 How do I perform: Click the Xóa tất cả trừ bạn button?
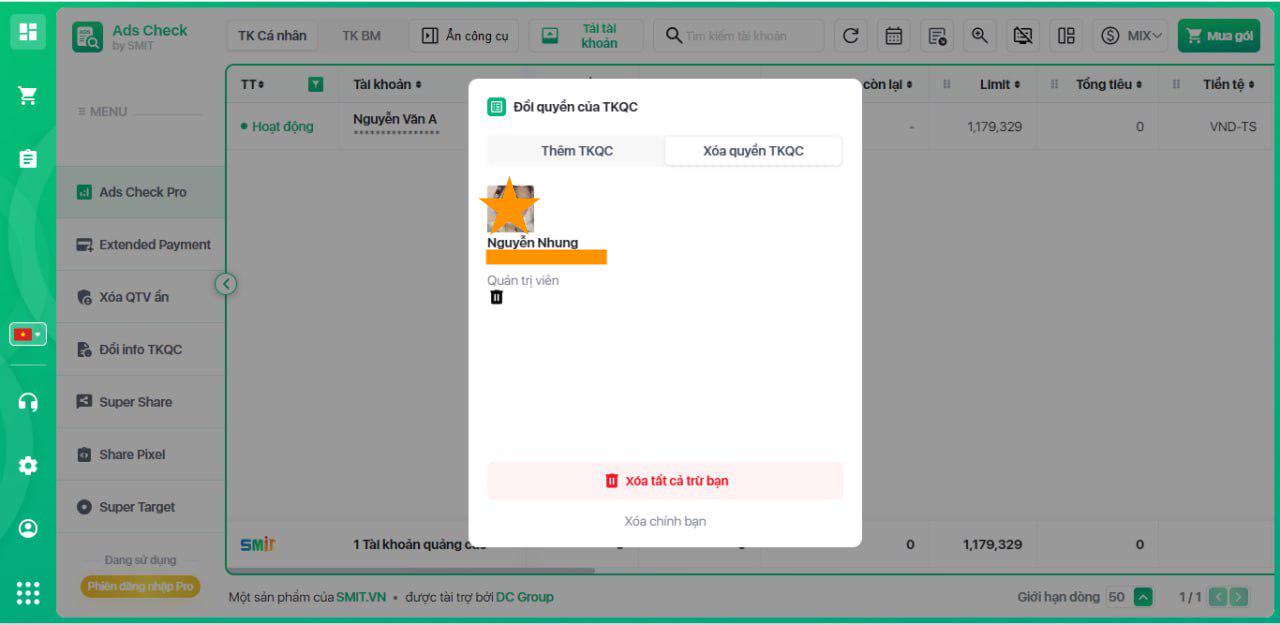(665, 481)
